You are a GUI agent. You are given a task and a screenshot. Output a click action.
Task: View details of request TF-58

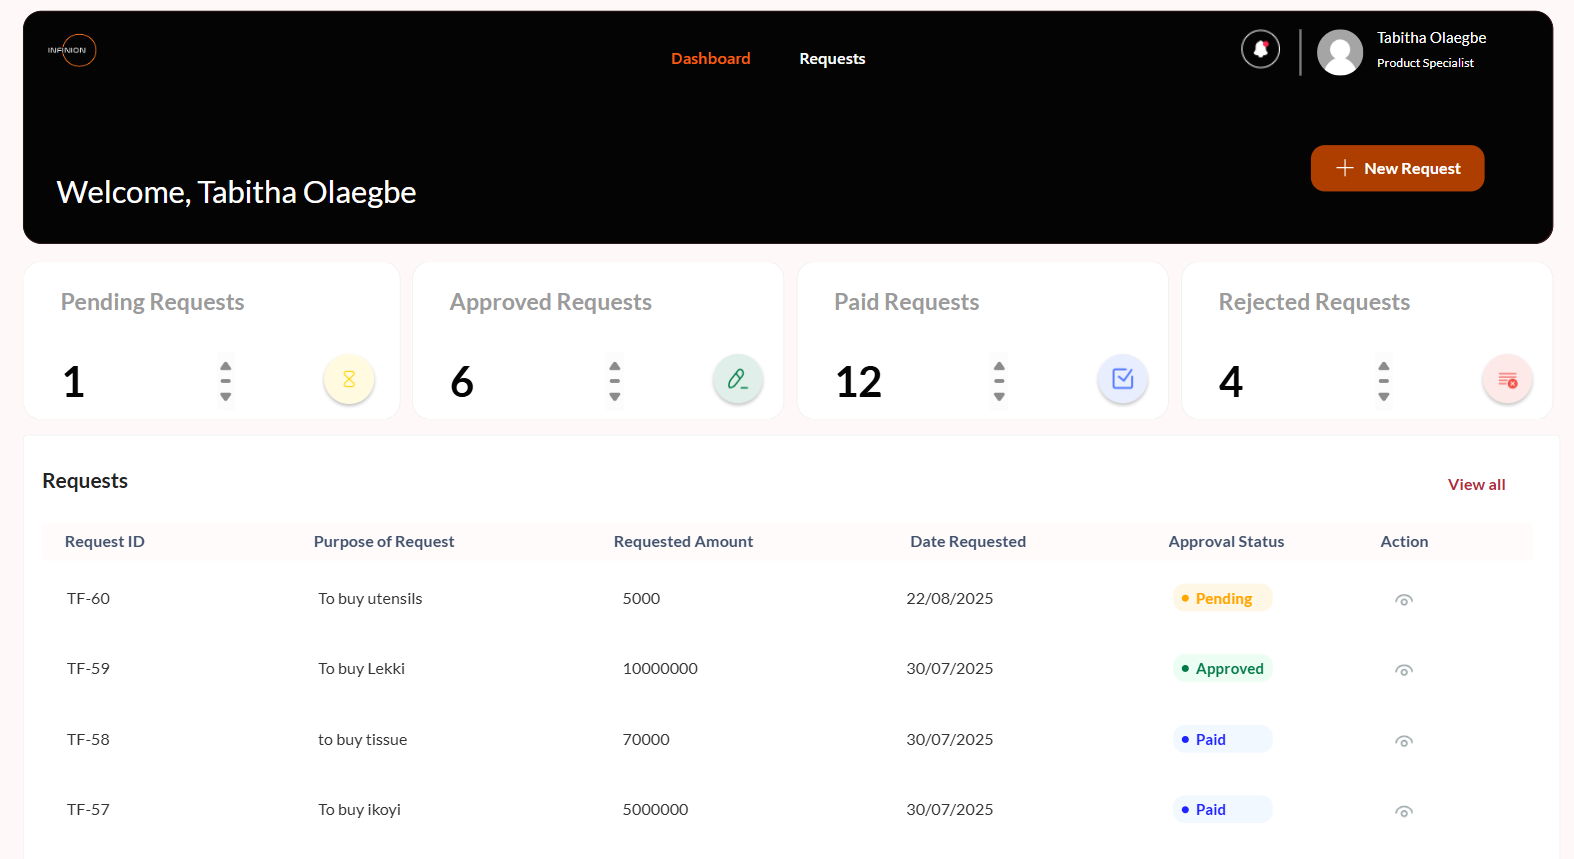pos(1404,741)
